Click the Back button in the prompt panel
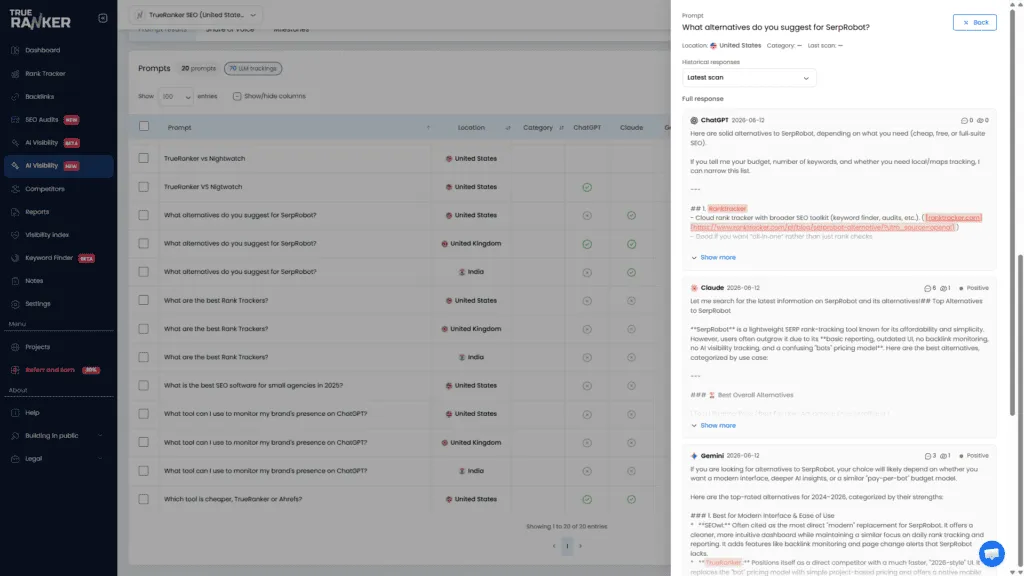 click(x=974, y=22)
